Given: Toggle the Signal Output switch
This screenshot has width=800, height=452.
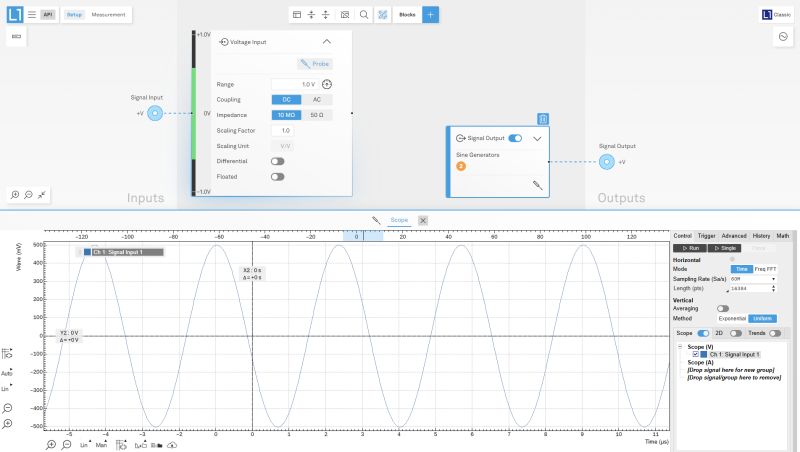Looking at the screenshot, I should (515, 138).
